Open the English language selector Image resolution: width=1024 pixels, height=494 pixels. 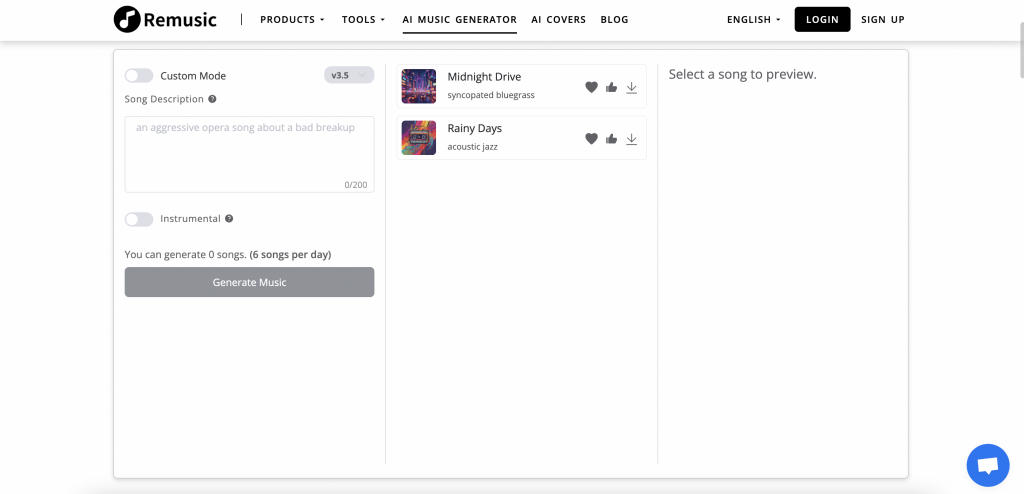[x=754, y=20]
